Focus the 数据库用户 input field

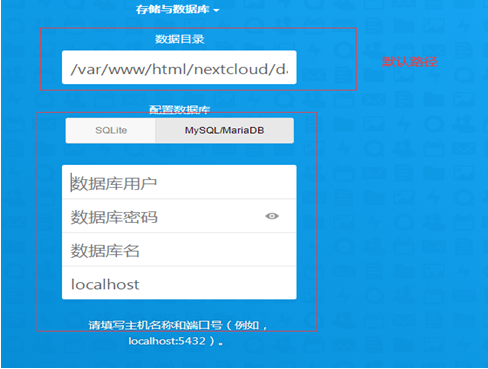[x=179, y=182]
